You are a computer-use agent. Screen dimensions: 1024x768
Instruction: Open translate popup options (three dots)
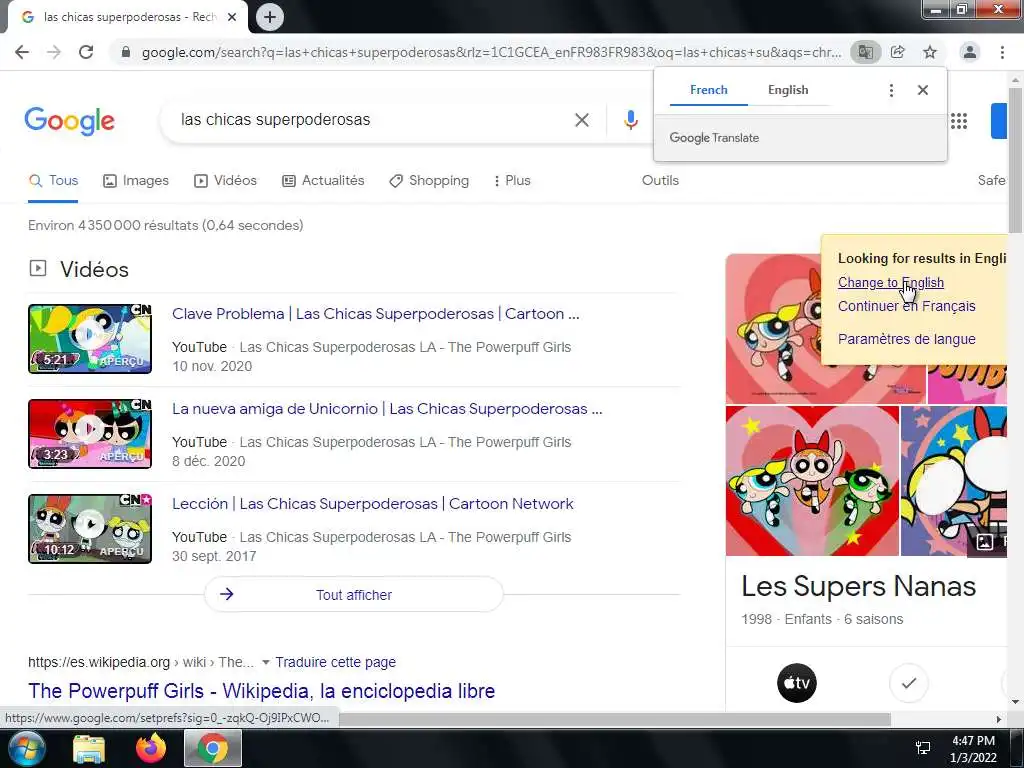(x=891, y=90)
